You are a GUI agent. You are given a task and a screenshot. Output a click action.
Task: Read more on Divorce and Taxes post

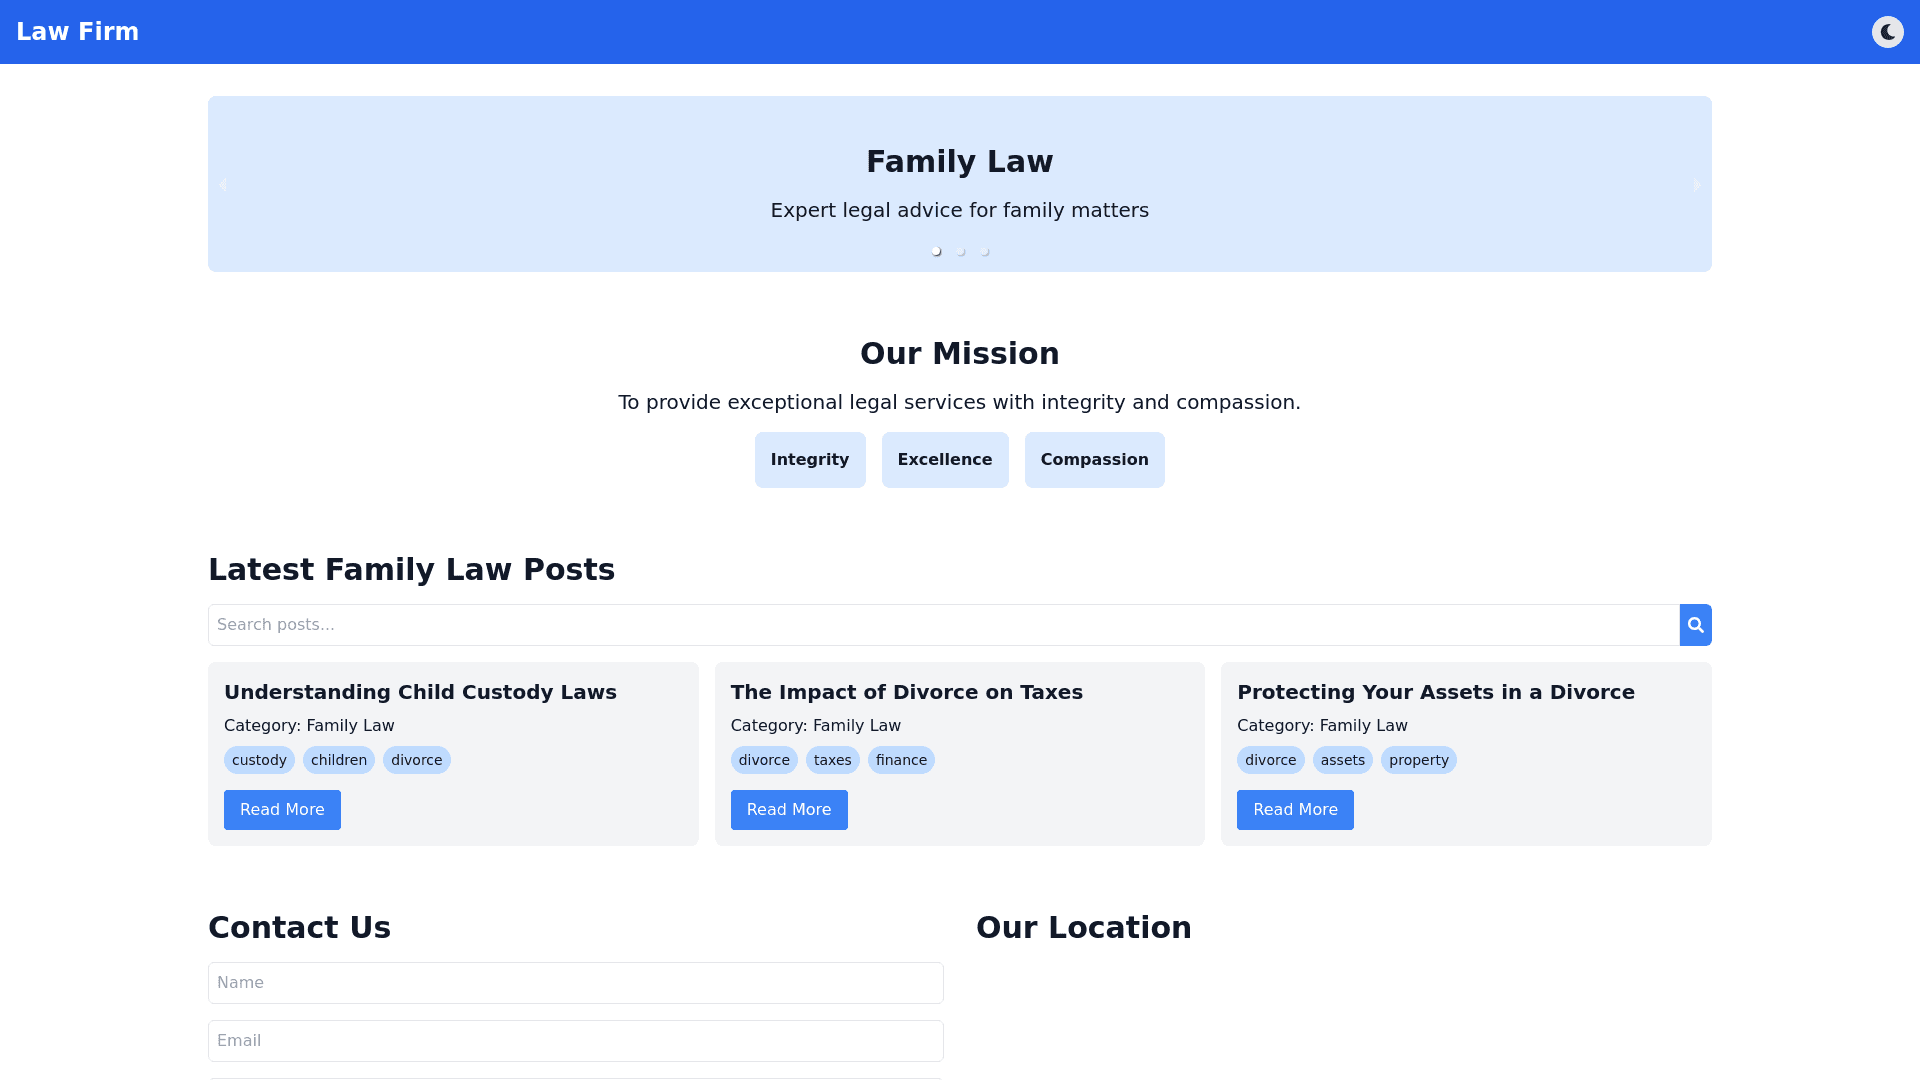click(x=788, y=810)
